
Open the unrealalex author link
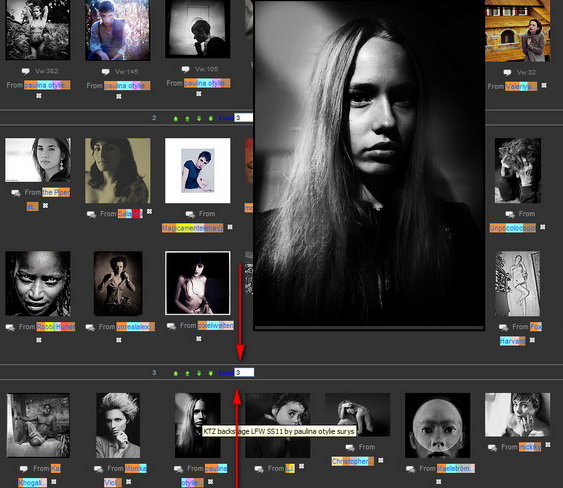click(x=136, y=327)
